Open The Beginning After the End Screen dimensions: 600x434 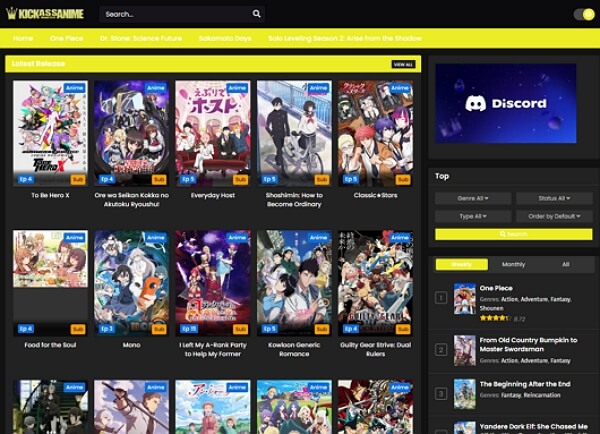pyautogui.click(x=525, y=384)
